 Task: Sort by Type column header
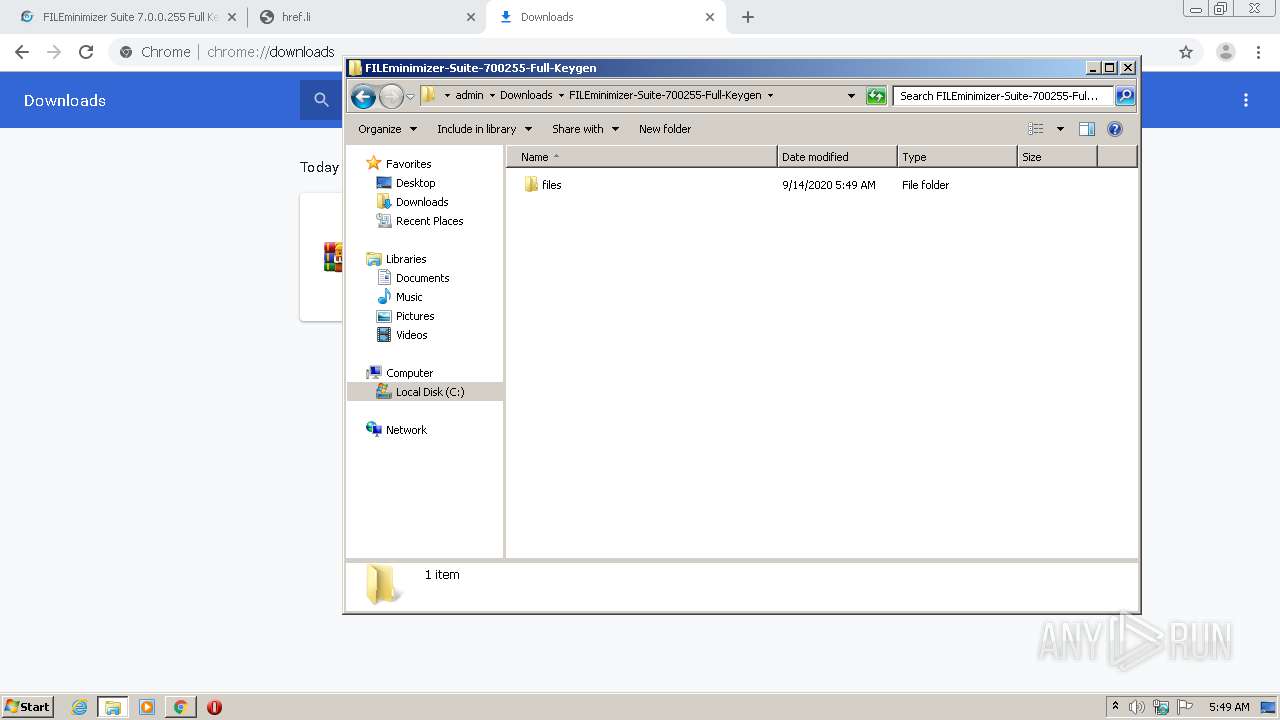957,157
